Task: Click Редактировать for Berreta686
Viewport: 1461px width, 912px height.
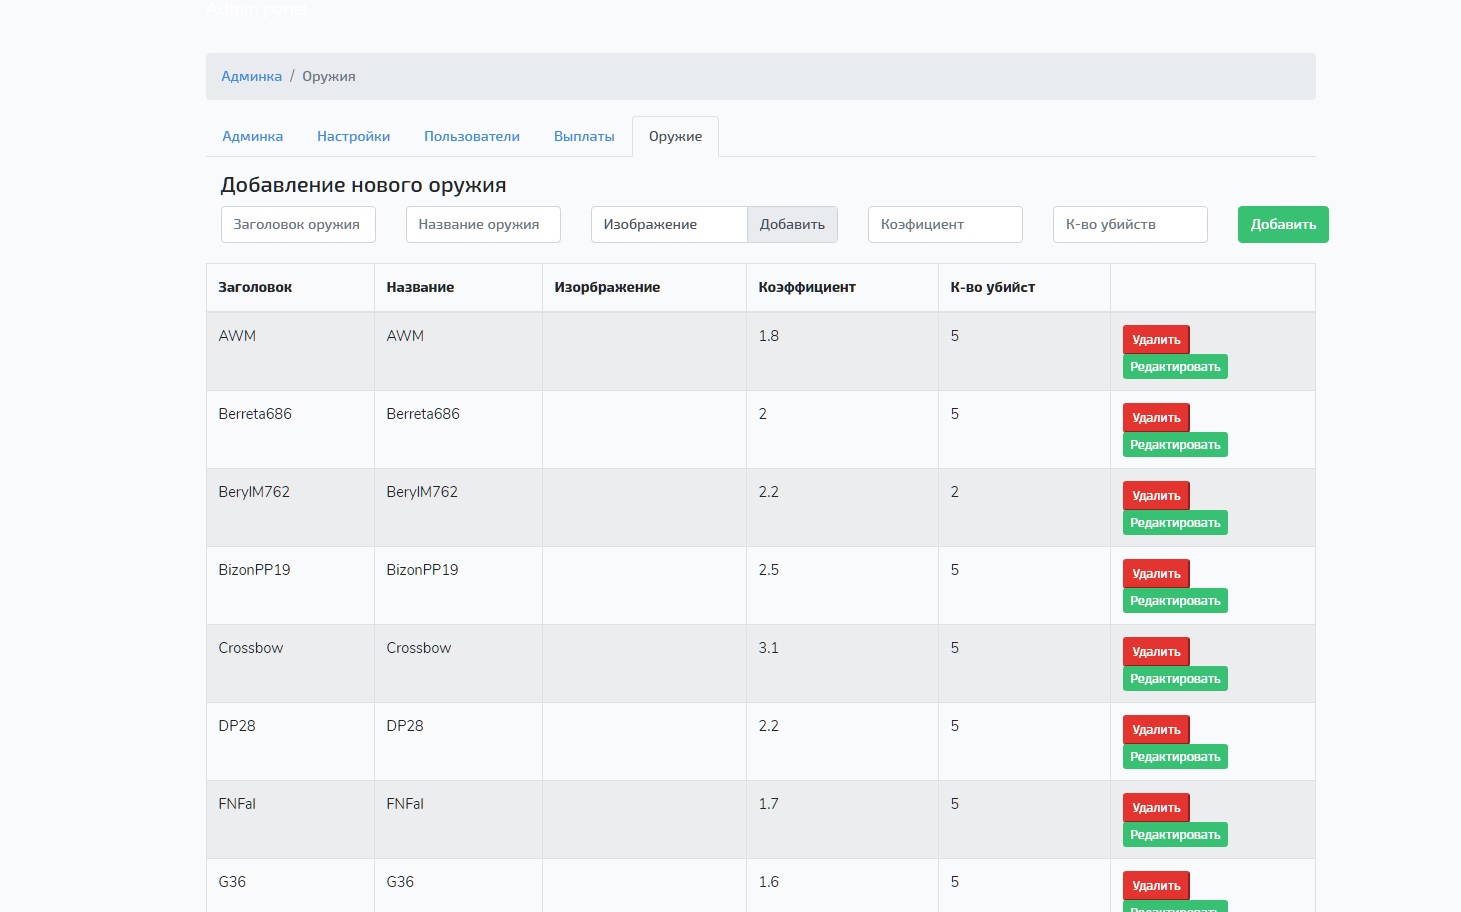Action: tap(1175, 445)
